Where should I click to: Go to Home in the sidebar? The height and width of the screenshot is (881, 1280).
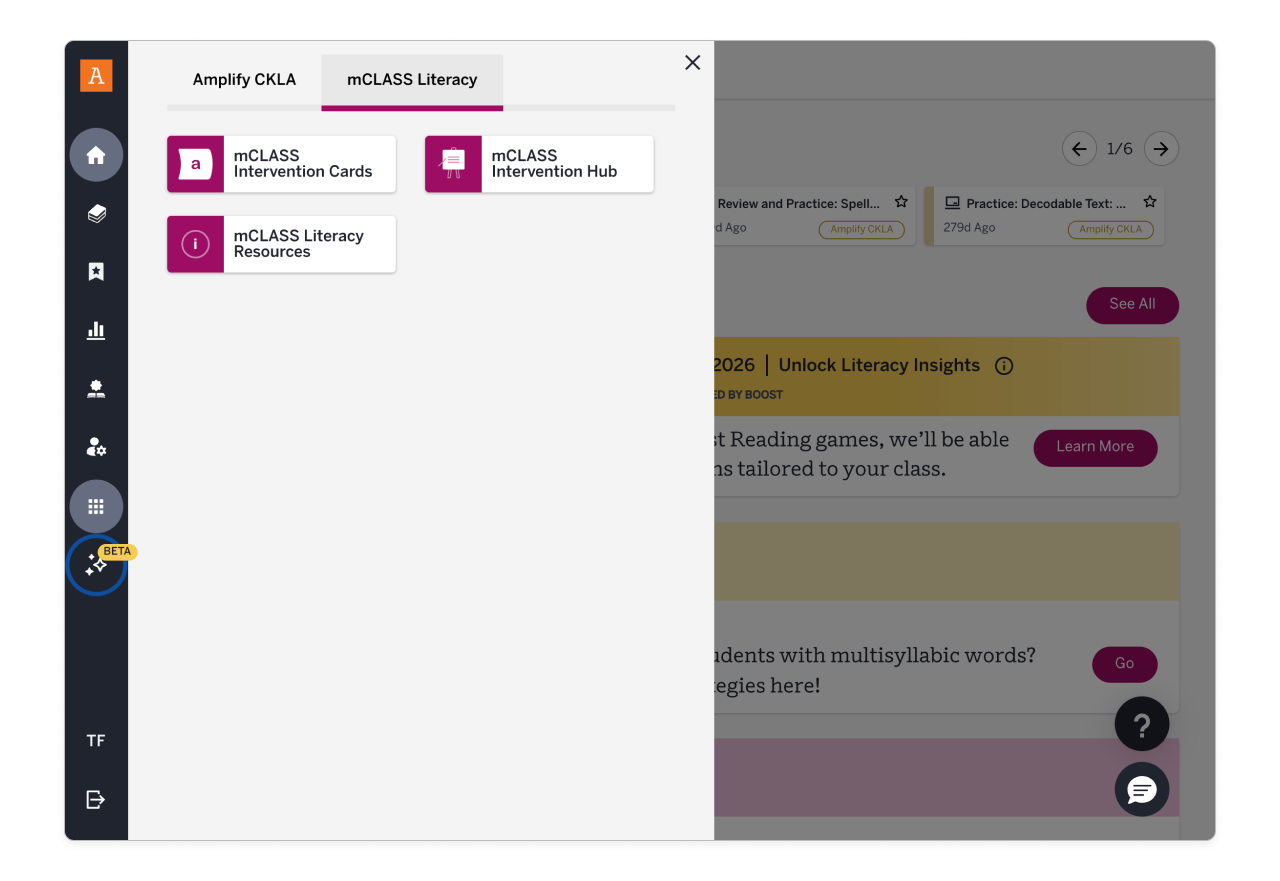click(x=96, y=155)
